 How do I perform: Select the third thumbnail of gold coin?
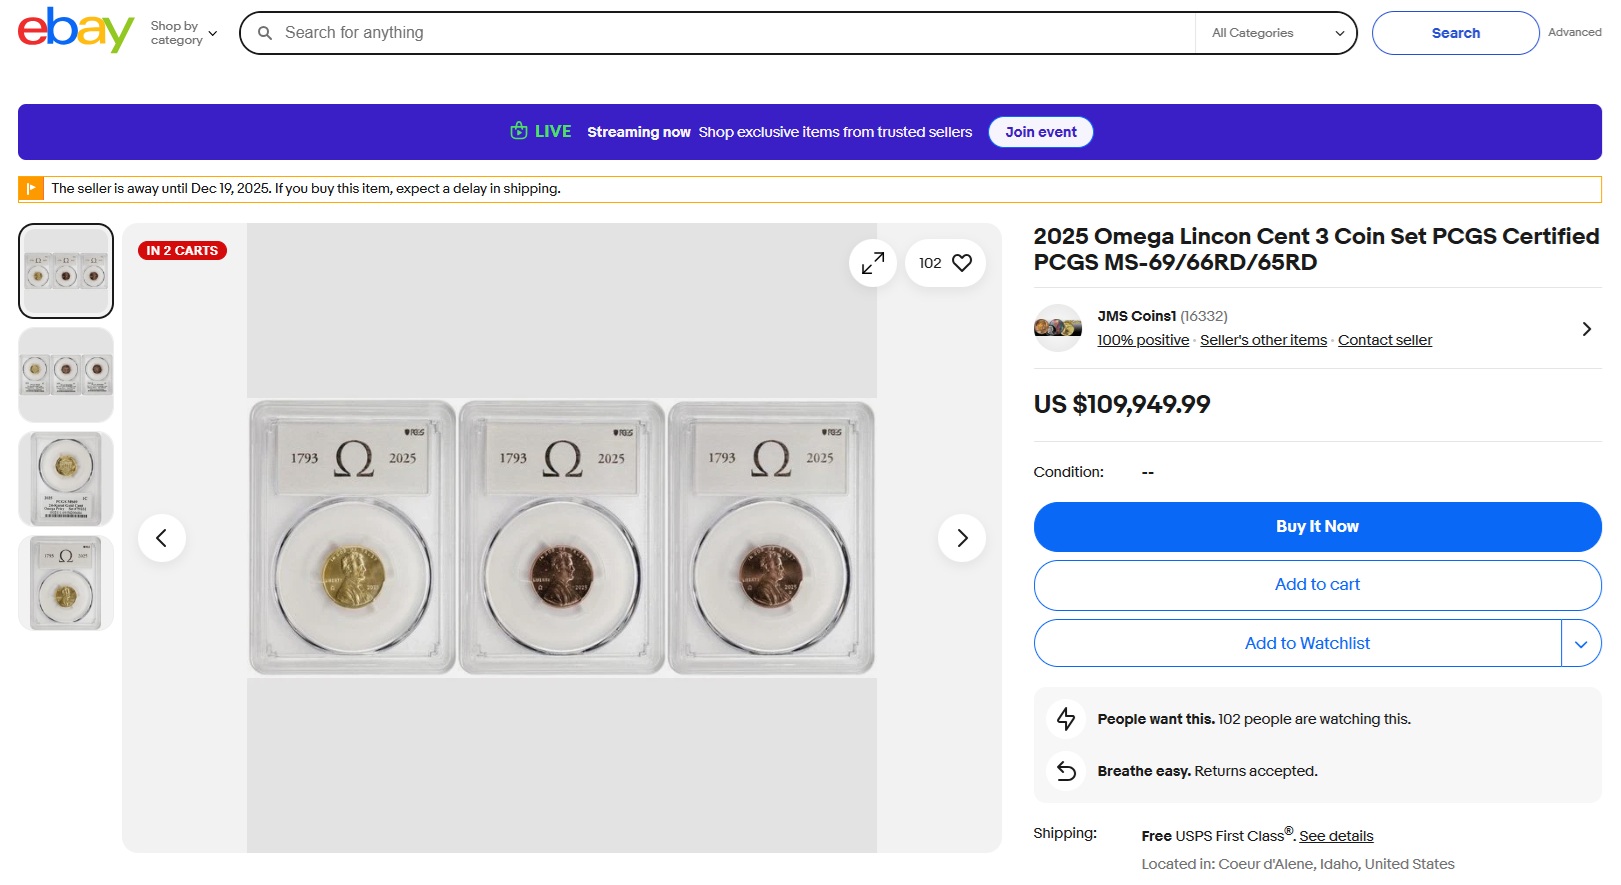click(x=66, y=479)
